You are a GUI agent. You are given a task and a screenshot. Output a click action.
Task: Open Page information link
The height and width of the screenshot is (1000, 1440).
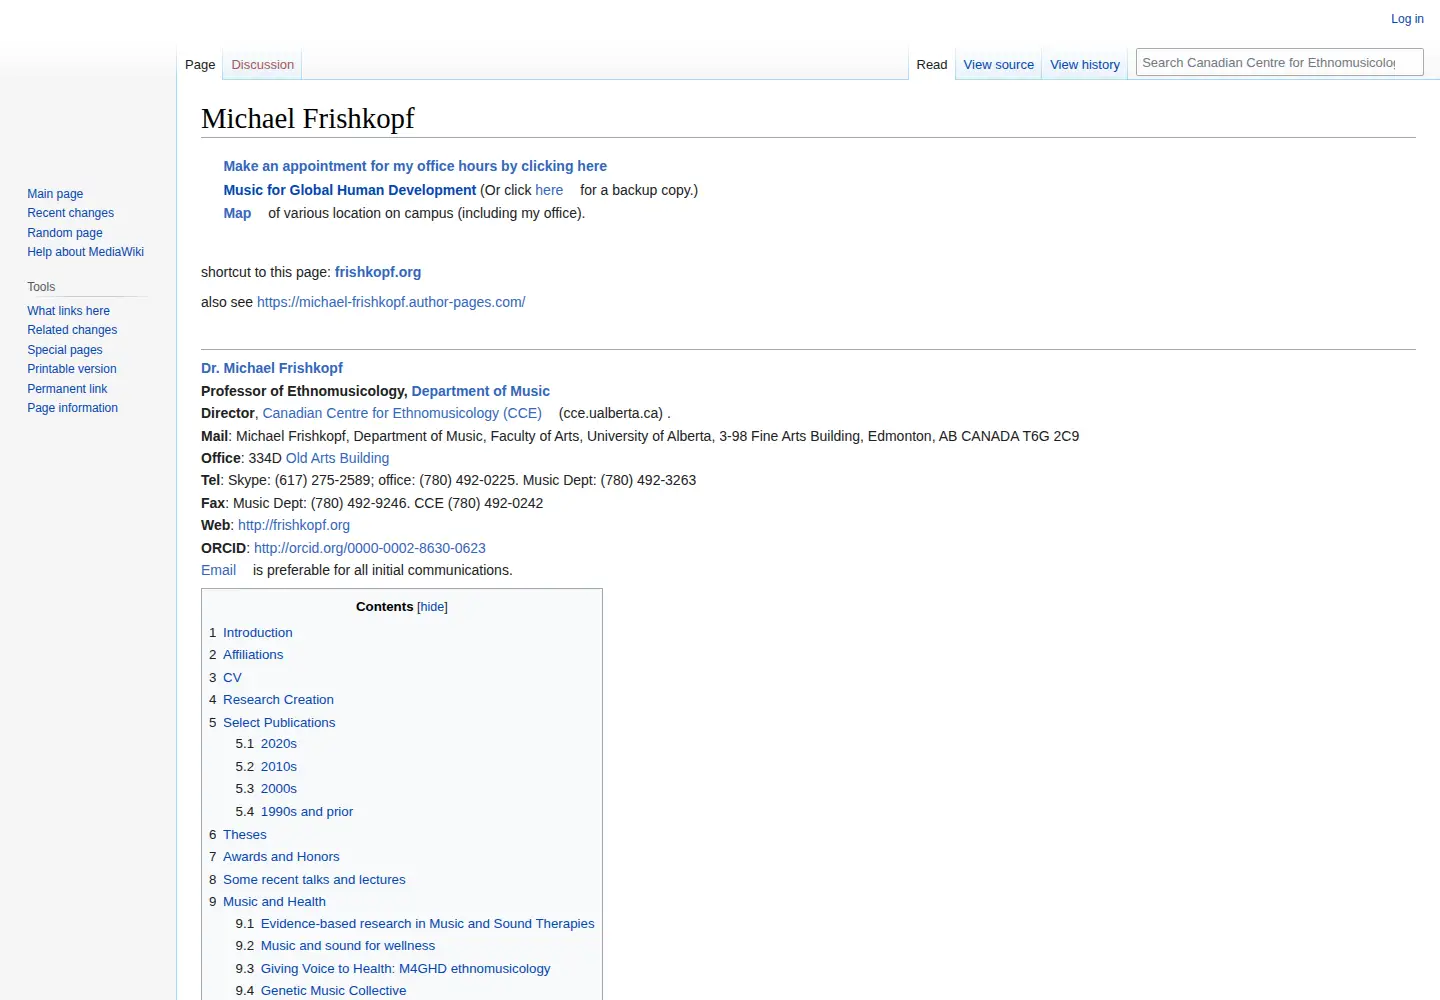(x=72, y=408)
